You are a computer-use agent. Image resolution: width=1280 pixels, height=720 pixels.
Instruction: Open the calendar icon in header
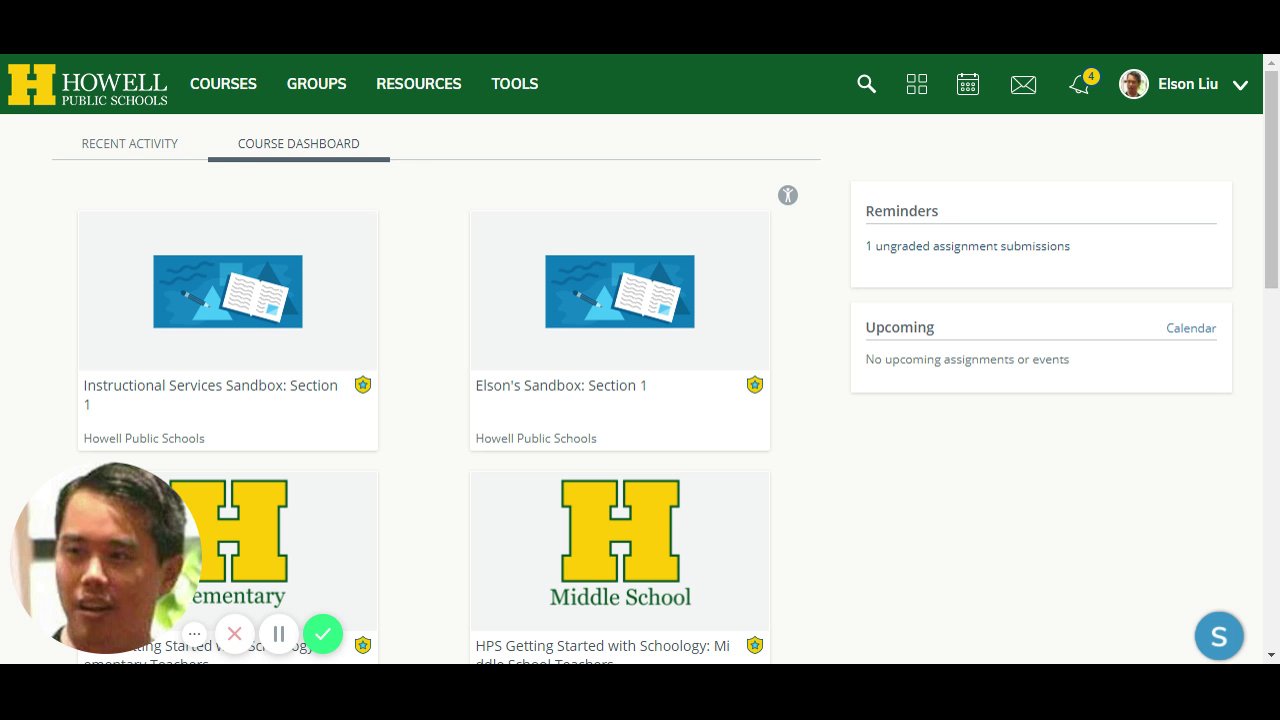click(x=968, y=84)
